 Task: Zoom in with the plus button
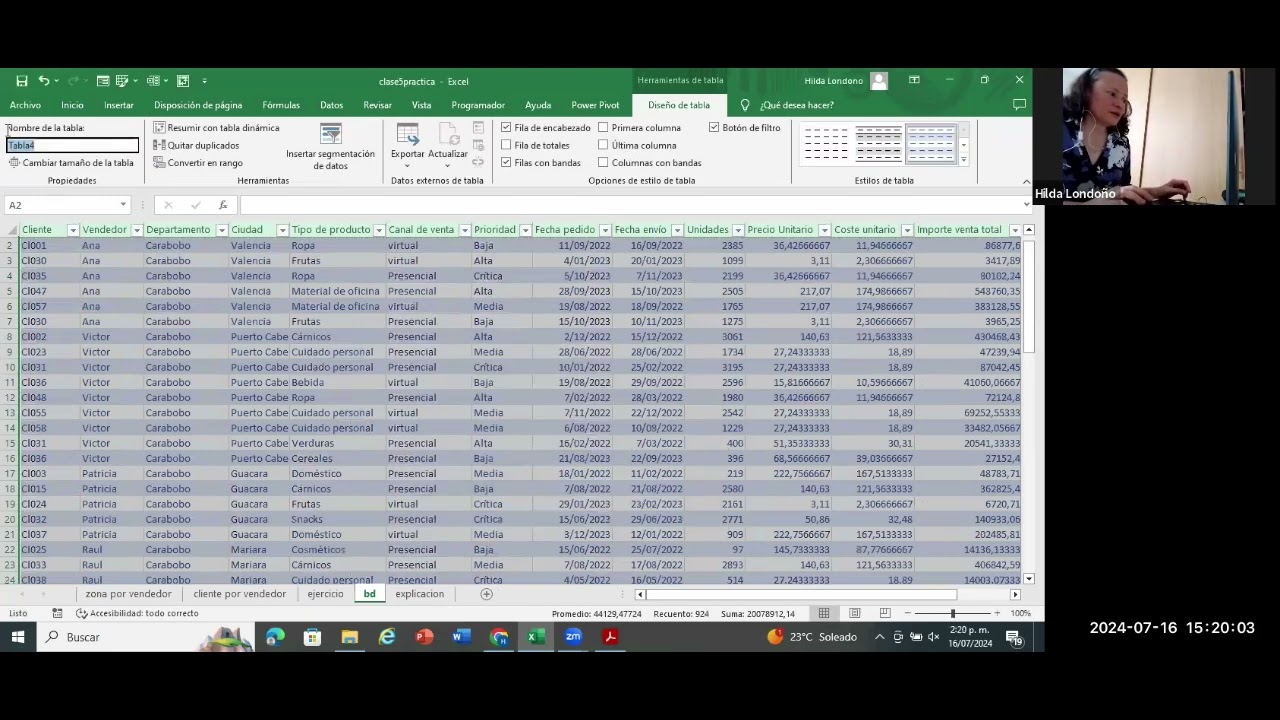(x=997, y=613)
